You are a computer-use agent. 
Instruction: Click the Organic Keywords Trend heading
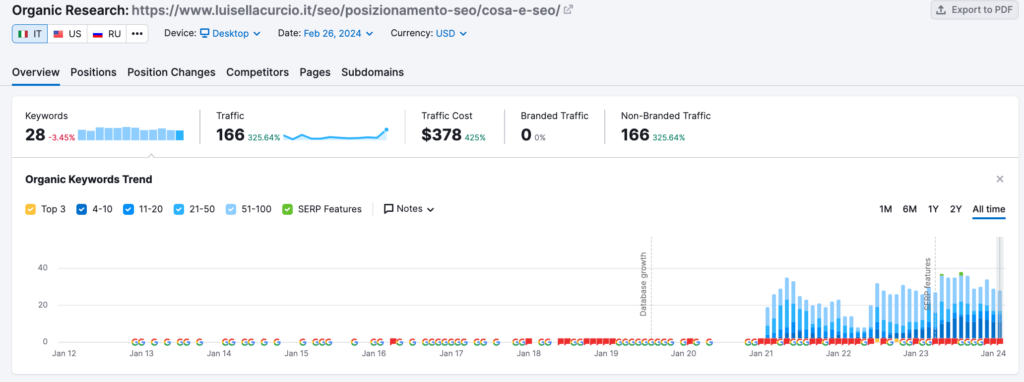pos(88,179)
